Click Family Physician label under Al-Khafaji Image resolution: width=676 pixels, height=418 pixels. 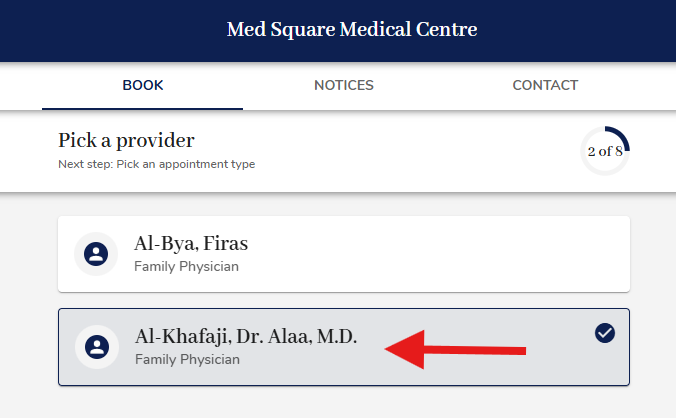click(x=186, y=360)
